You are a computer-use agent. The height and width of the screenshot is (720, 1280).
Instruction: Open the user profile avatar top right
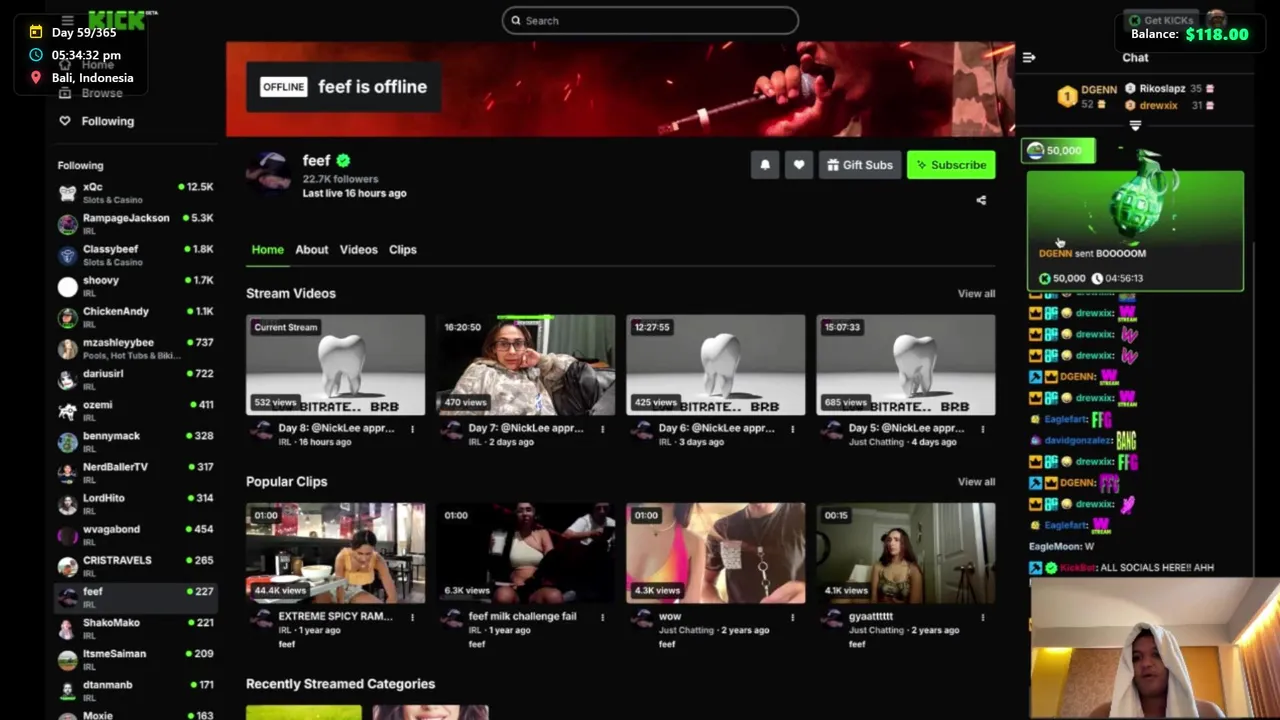pyautogui.click(x=1216, y=20)
